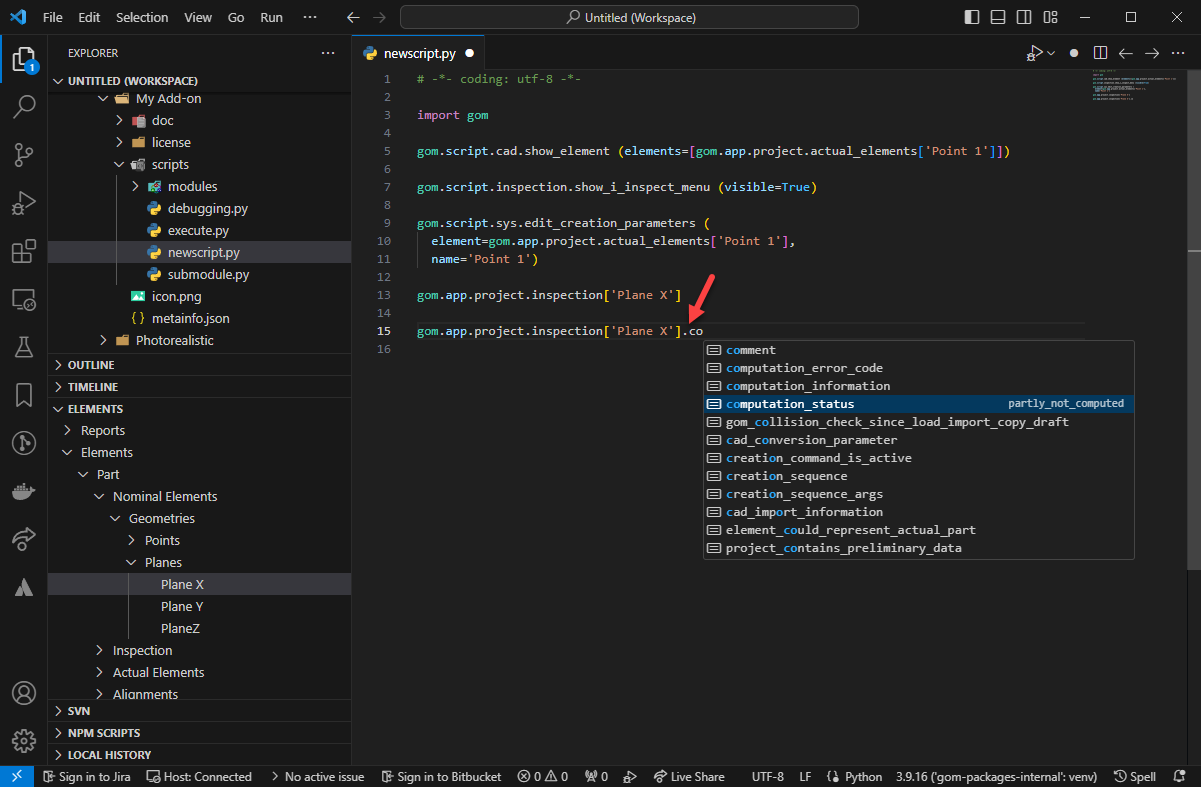Expand the Outline section
The height and width of the screenshot is (787, 1201).
(91, 365)
